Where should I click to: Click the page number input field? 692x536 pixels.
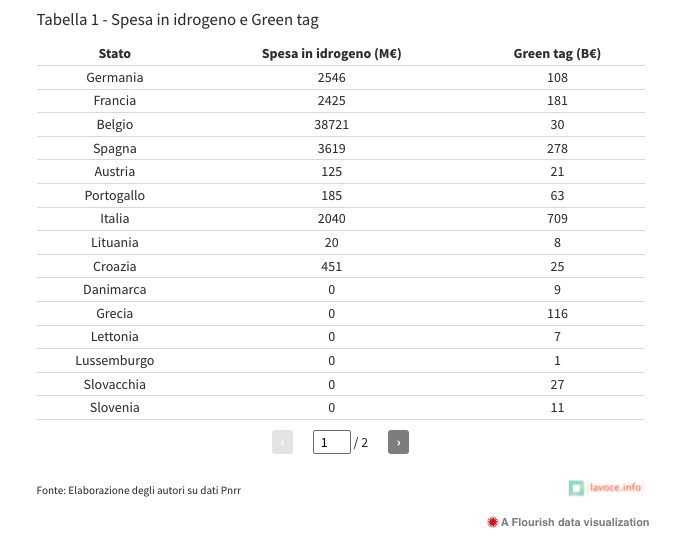[331, 442]
